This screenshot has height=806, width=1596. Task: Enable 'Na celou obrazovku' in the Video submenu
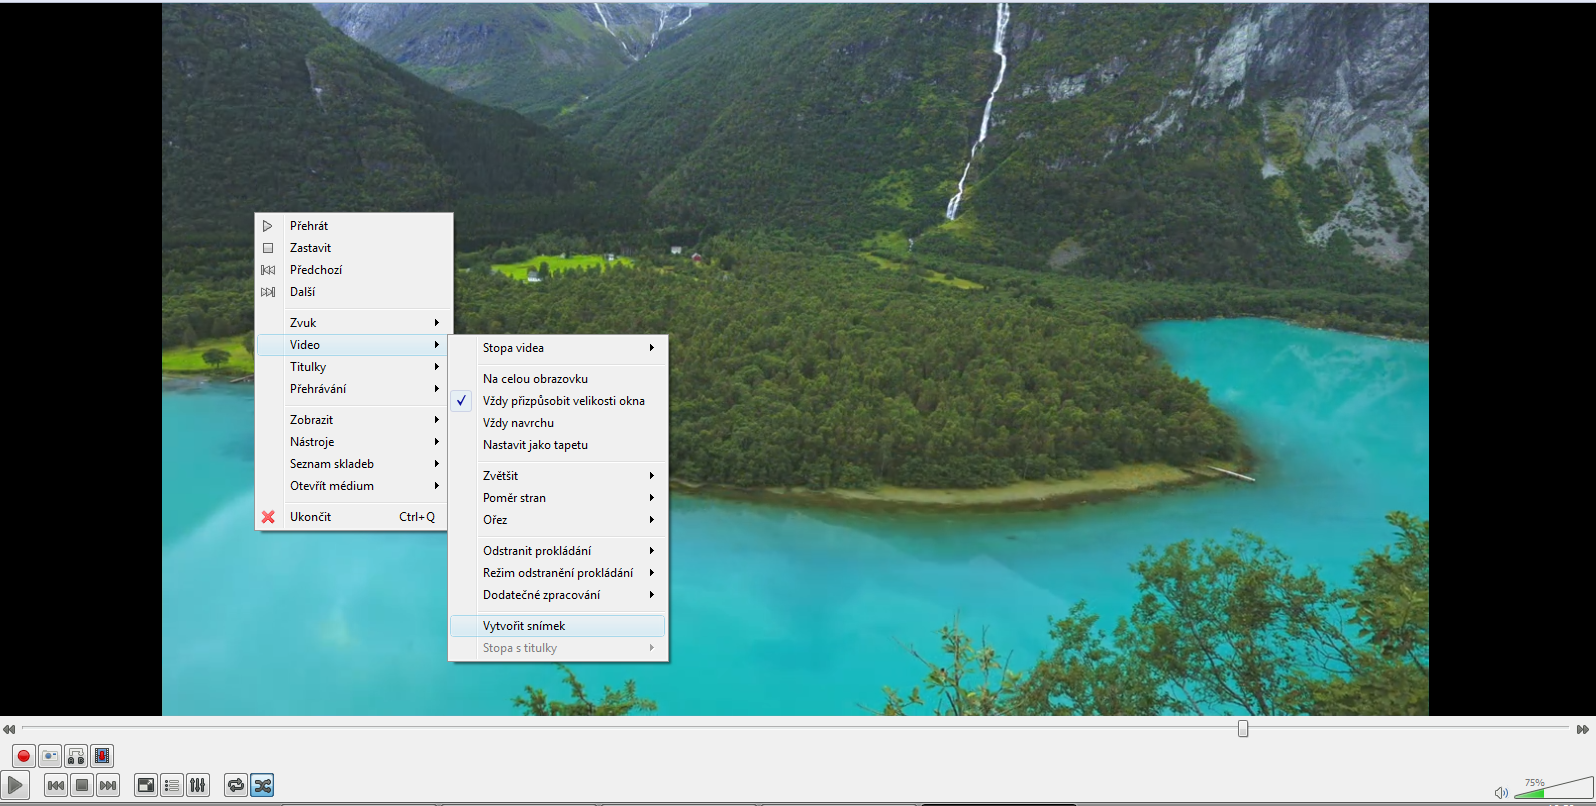click(558, 379)
